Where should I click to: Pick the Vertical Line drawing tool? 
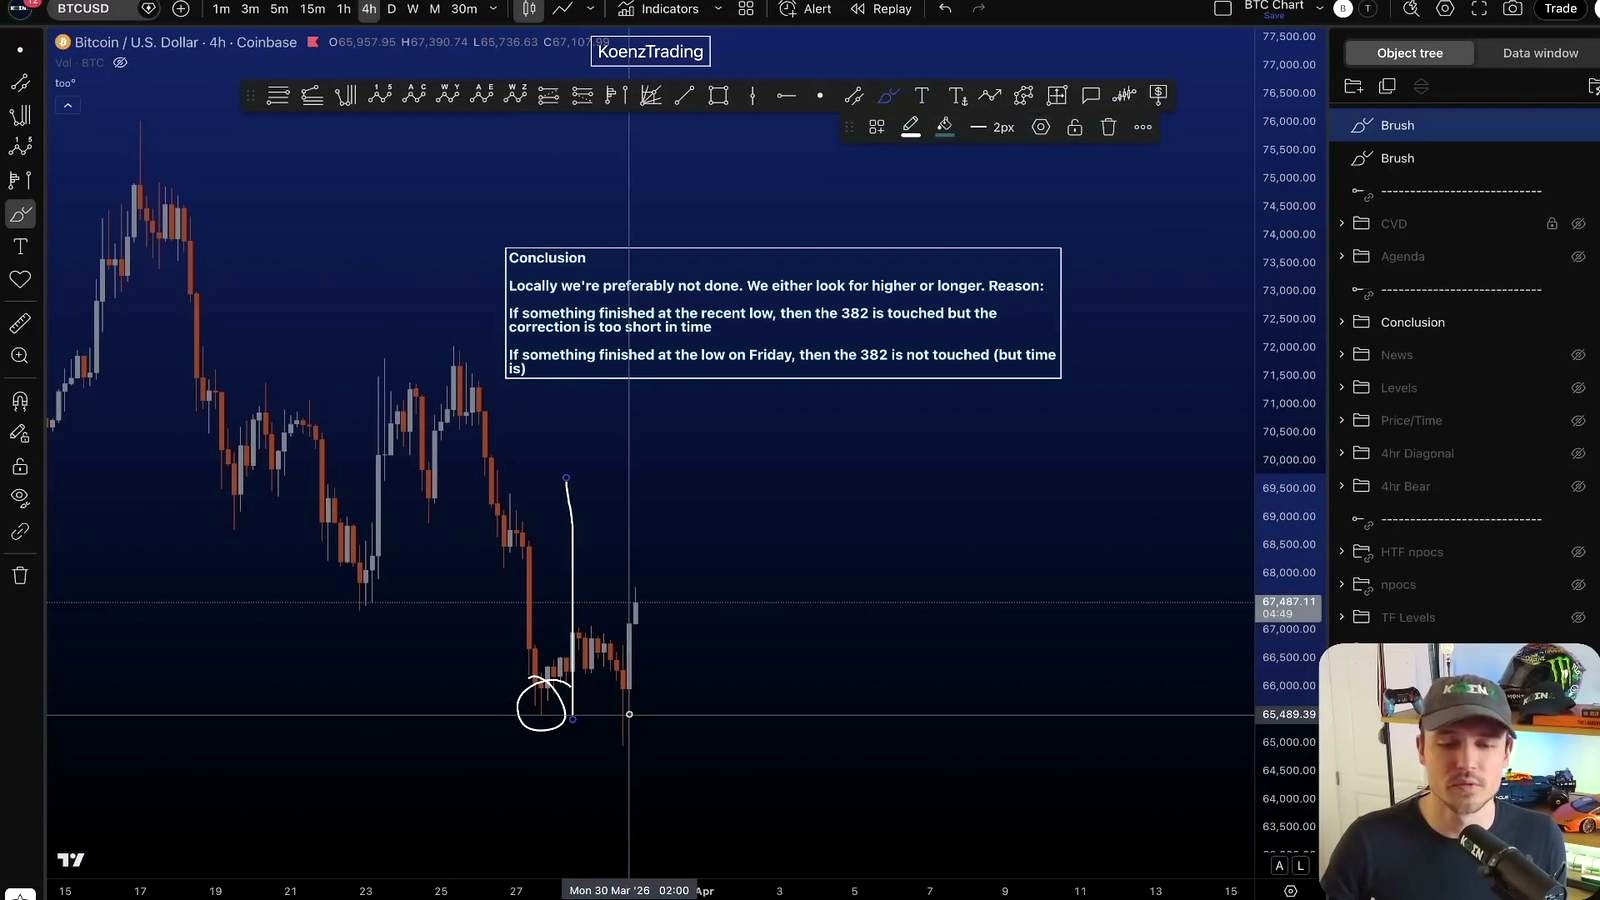click(x=752, y=95)
